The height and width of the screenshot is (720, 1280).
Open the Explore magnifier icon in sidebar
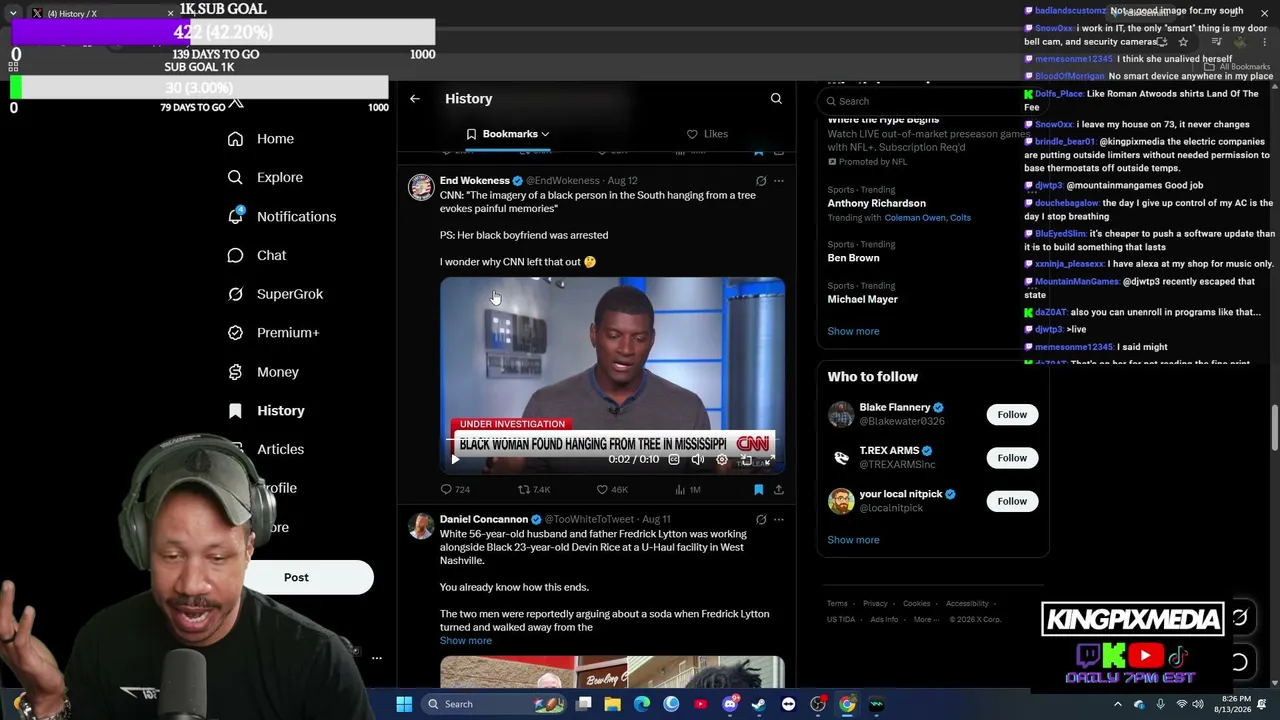pos(235,177)
